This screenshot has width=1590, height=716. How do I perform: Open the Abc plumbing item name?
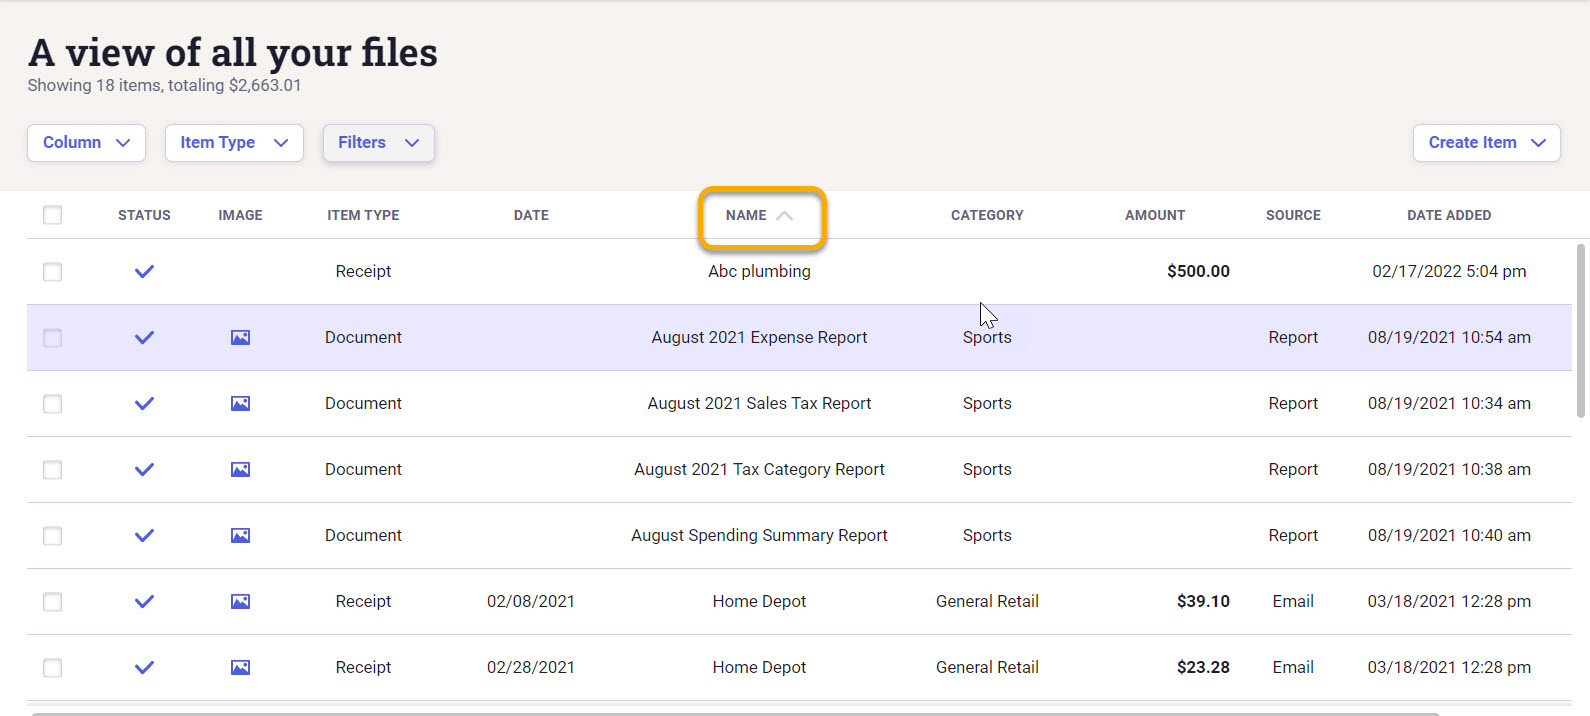pyautogui.click(x=759, y=271)
